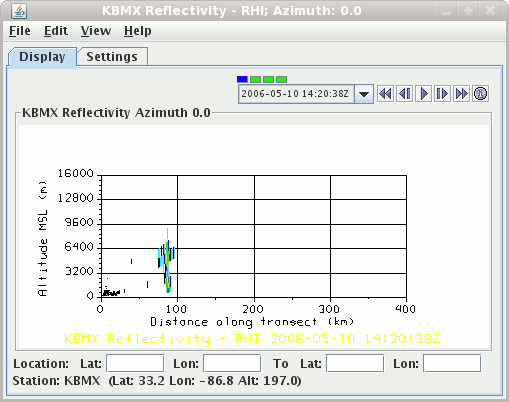Focus the Location Lat input field

(135, 363)
